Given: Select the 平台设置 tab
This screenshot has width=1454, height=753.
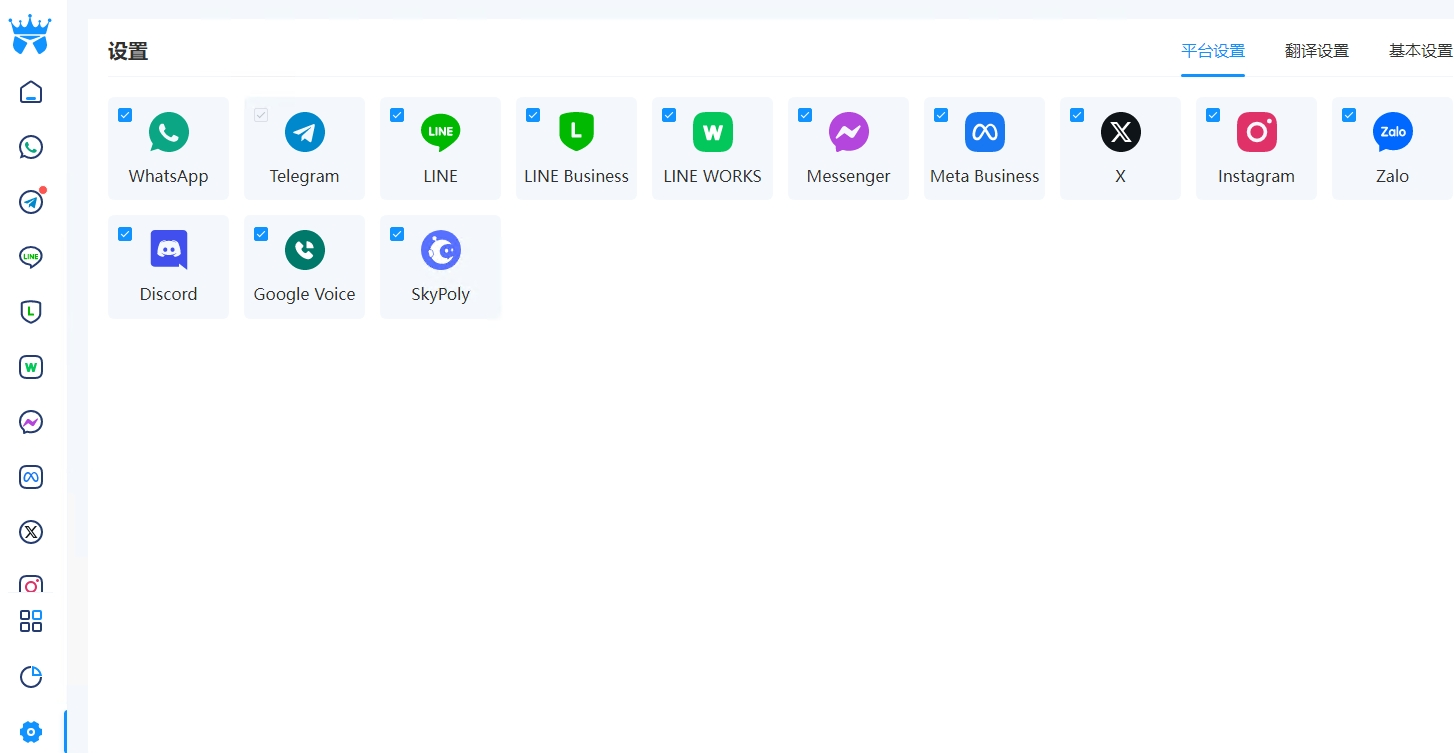Looking at the screenshot, I should pos(1212,51).
